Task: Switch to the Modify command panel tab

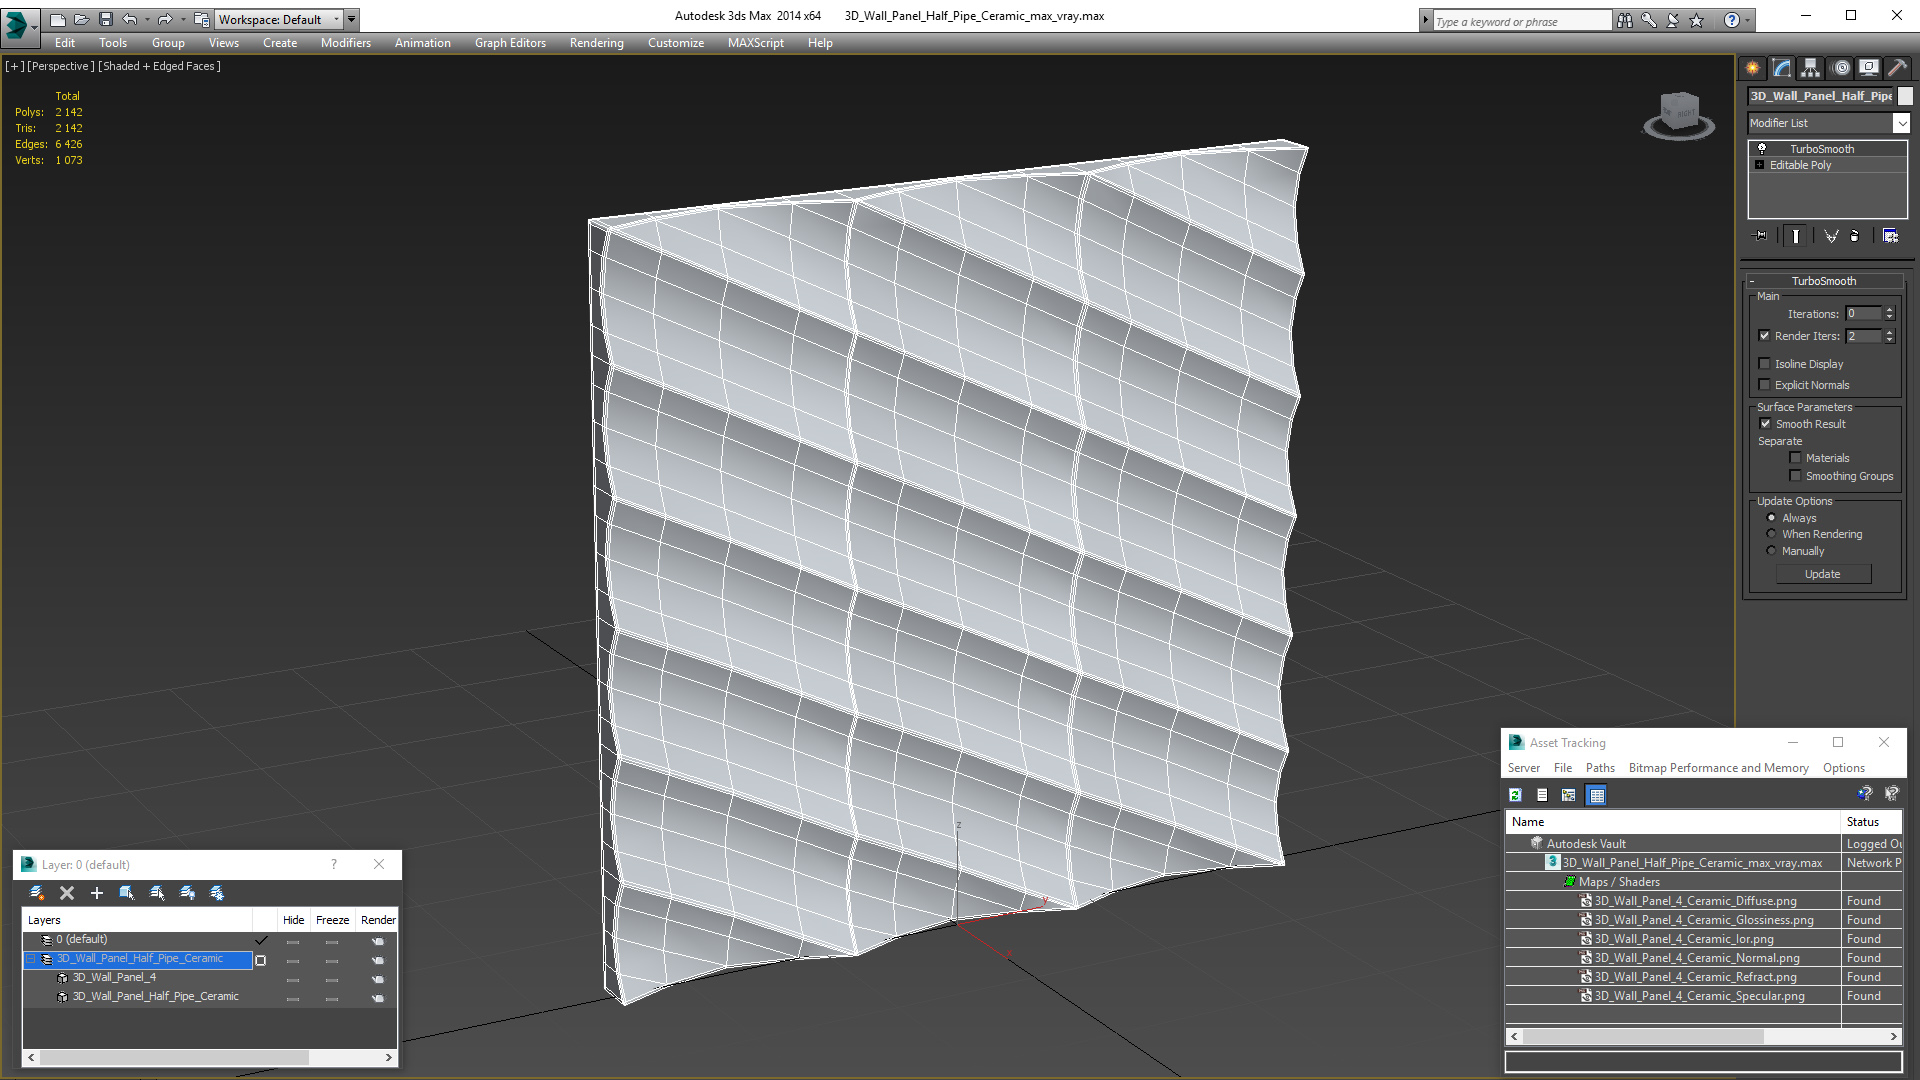Action: (1781, 68)
